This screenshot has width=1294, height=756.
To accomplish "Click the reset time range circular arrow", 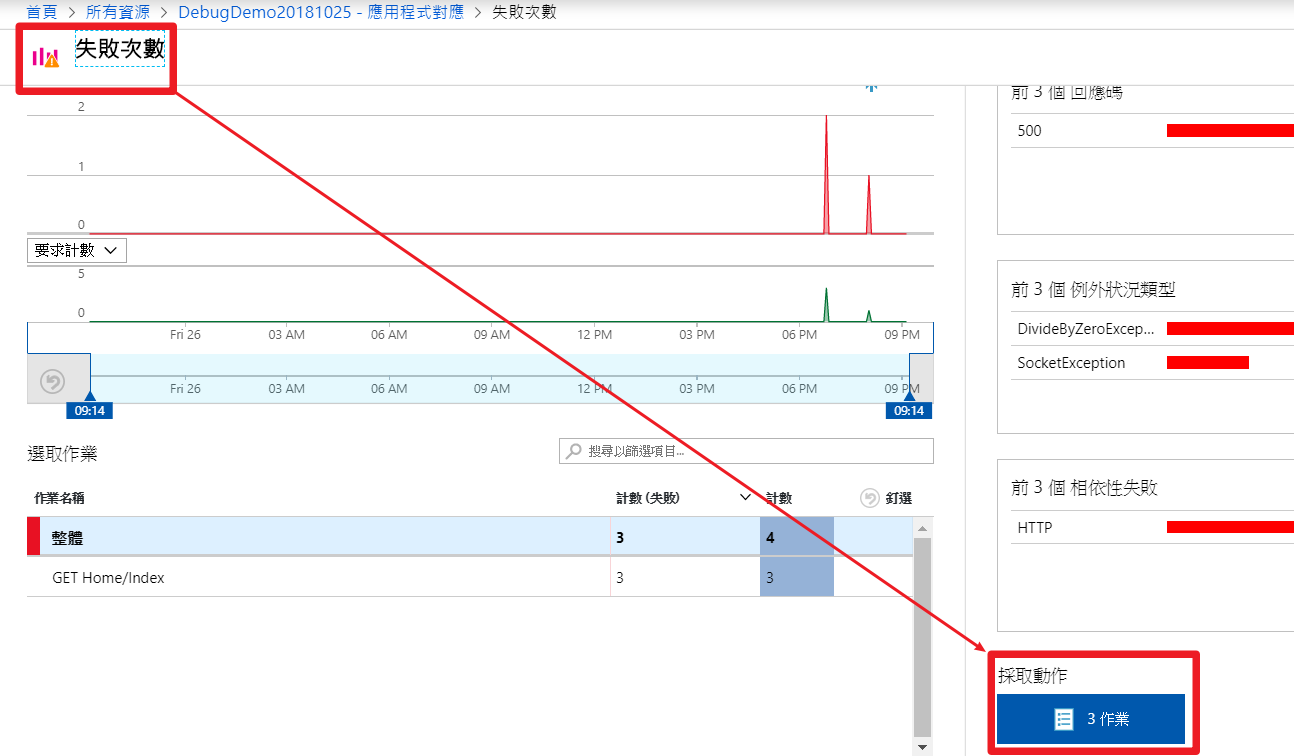I will coord(52,381).
